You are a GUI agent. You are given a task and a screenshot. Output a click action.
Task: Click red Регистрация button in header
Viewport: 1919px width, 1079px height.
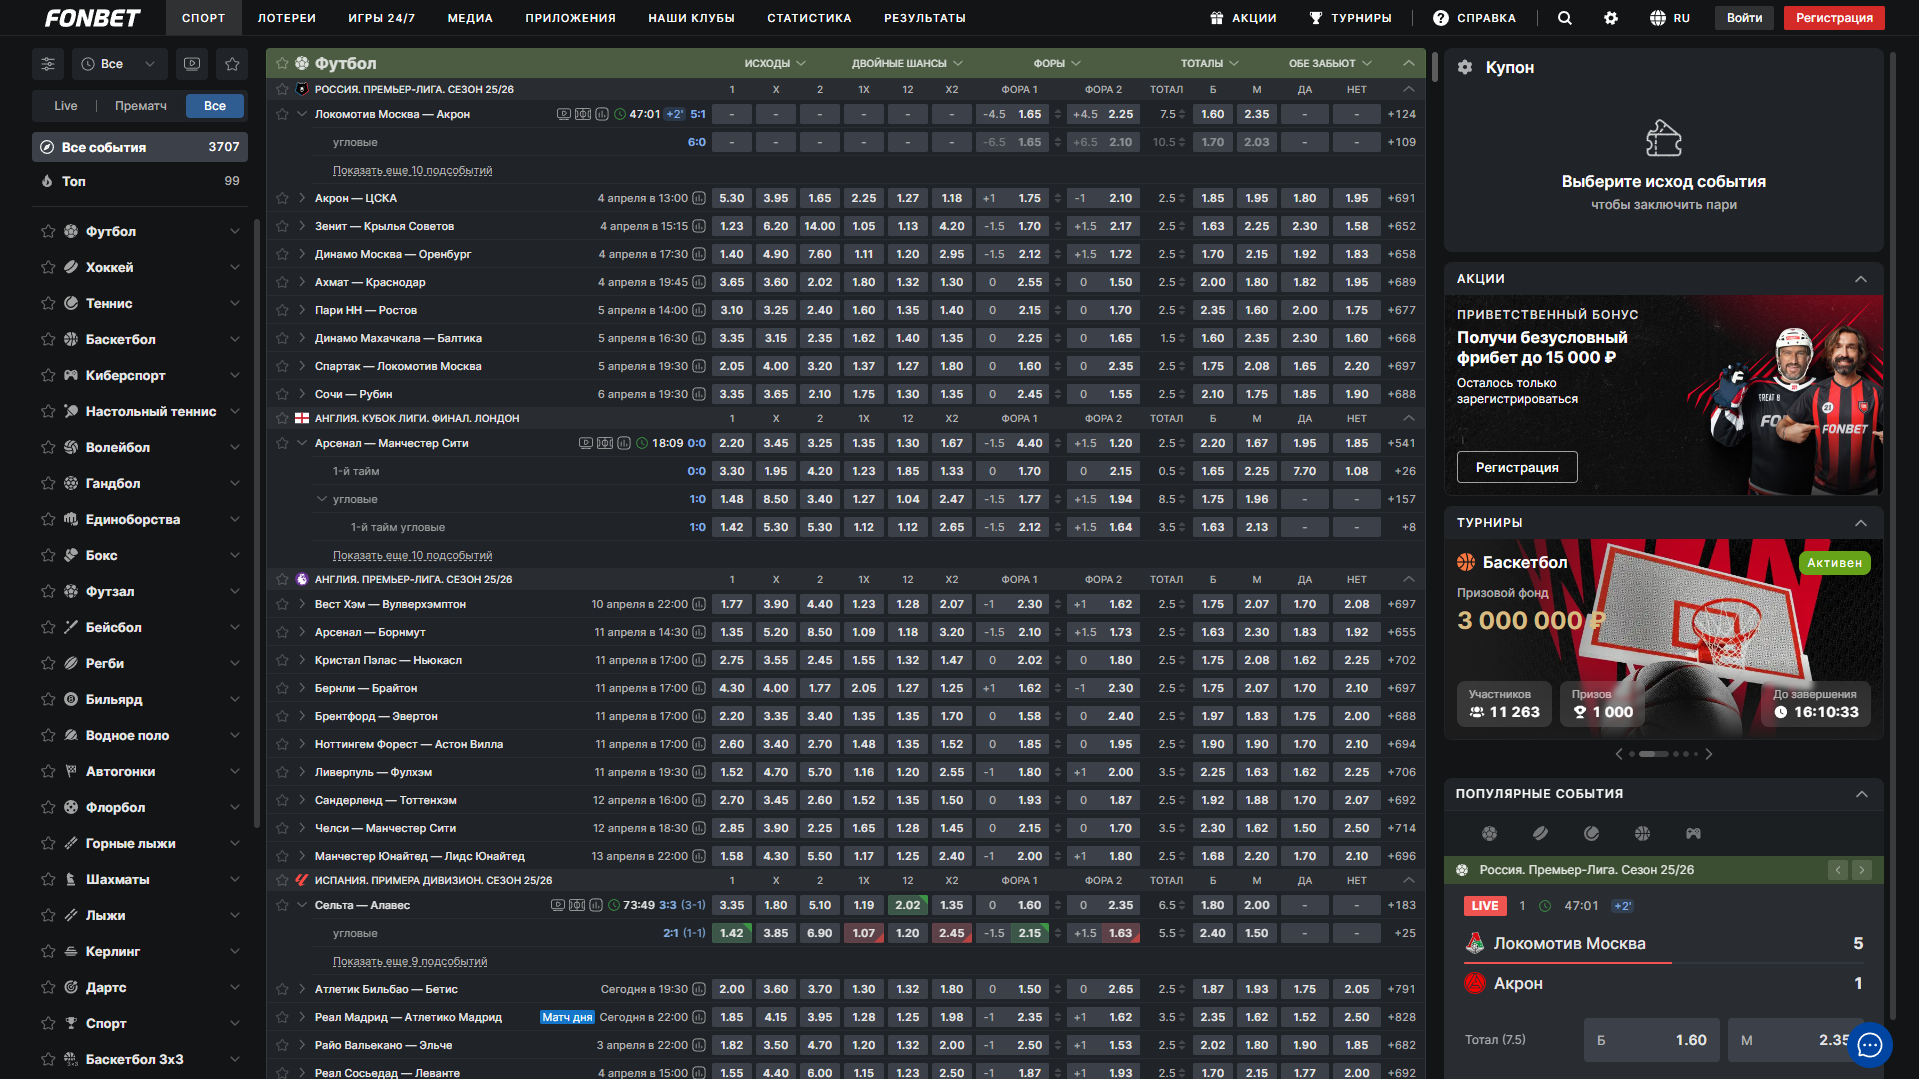pyautogui.click(x=1834, y=18)
